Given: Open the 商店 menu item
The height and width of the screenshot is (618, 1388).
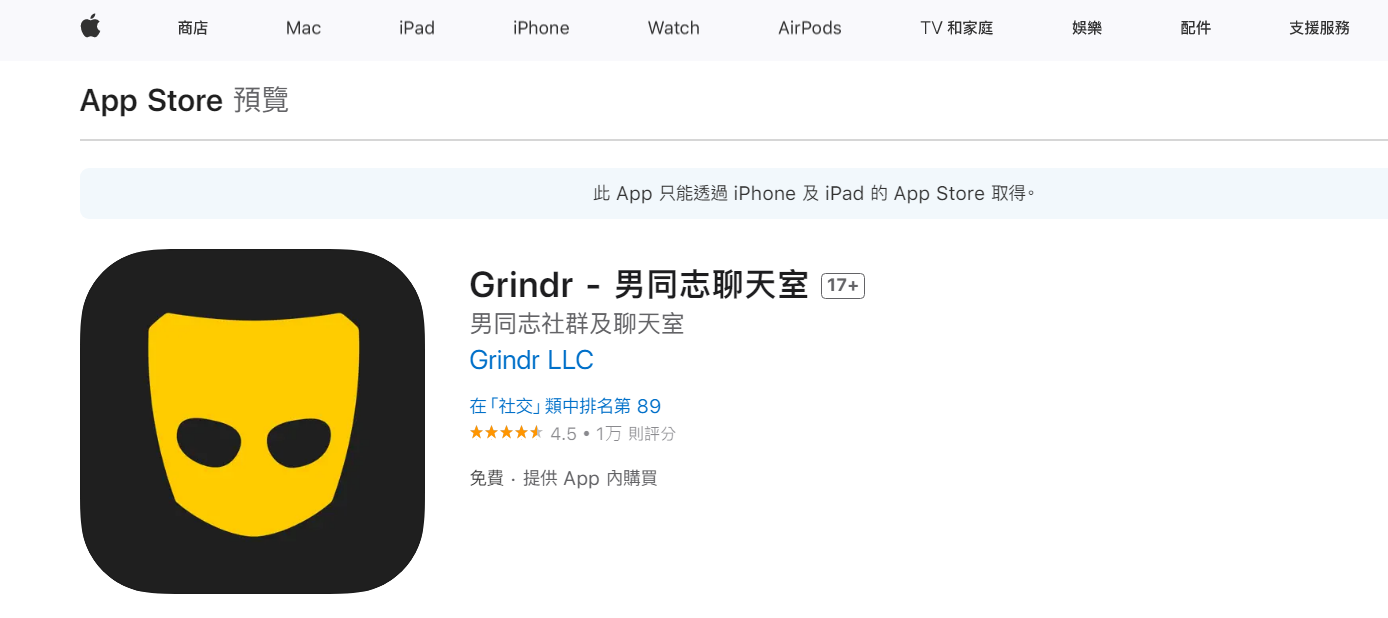Looking at the screenshot, I should coord(193,28).
